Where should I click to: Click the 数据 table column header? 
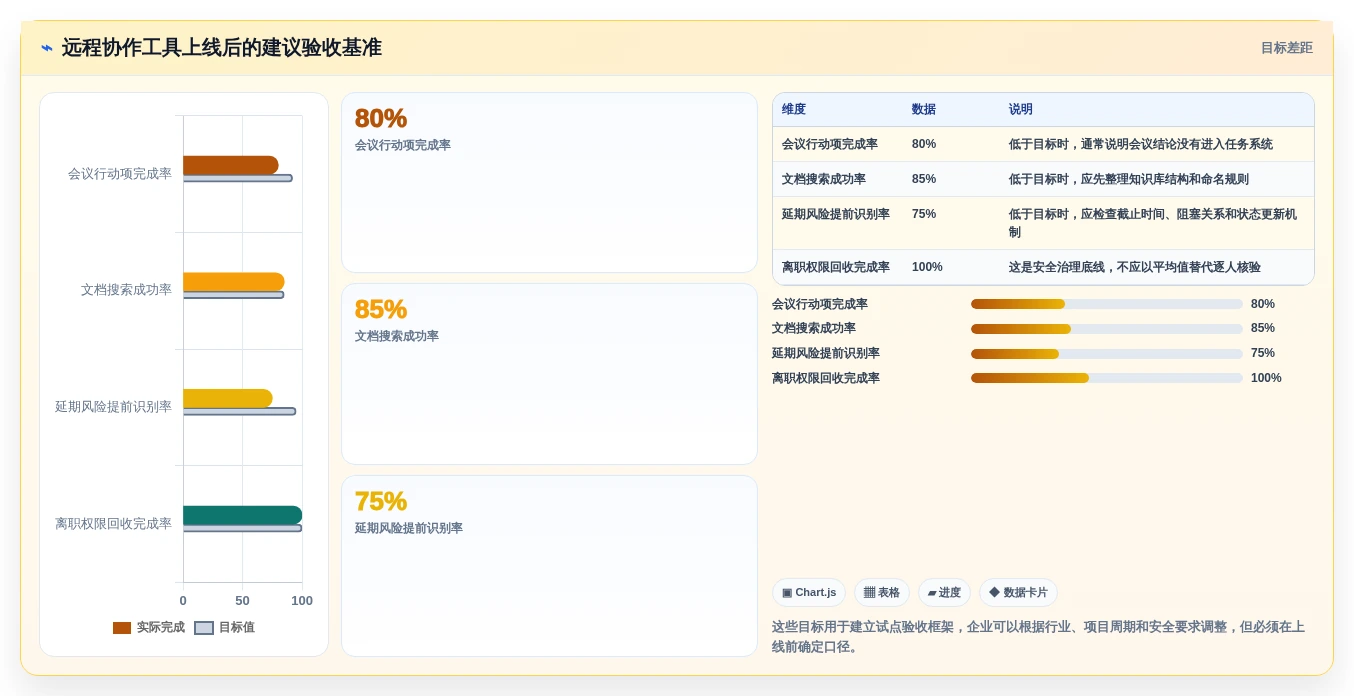924,110
